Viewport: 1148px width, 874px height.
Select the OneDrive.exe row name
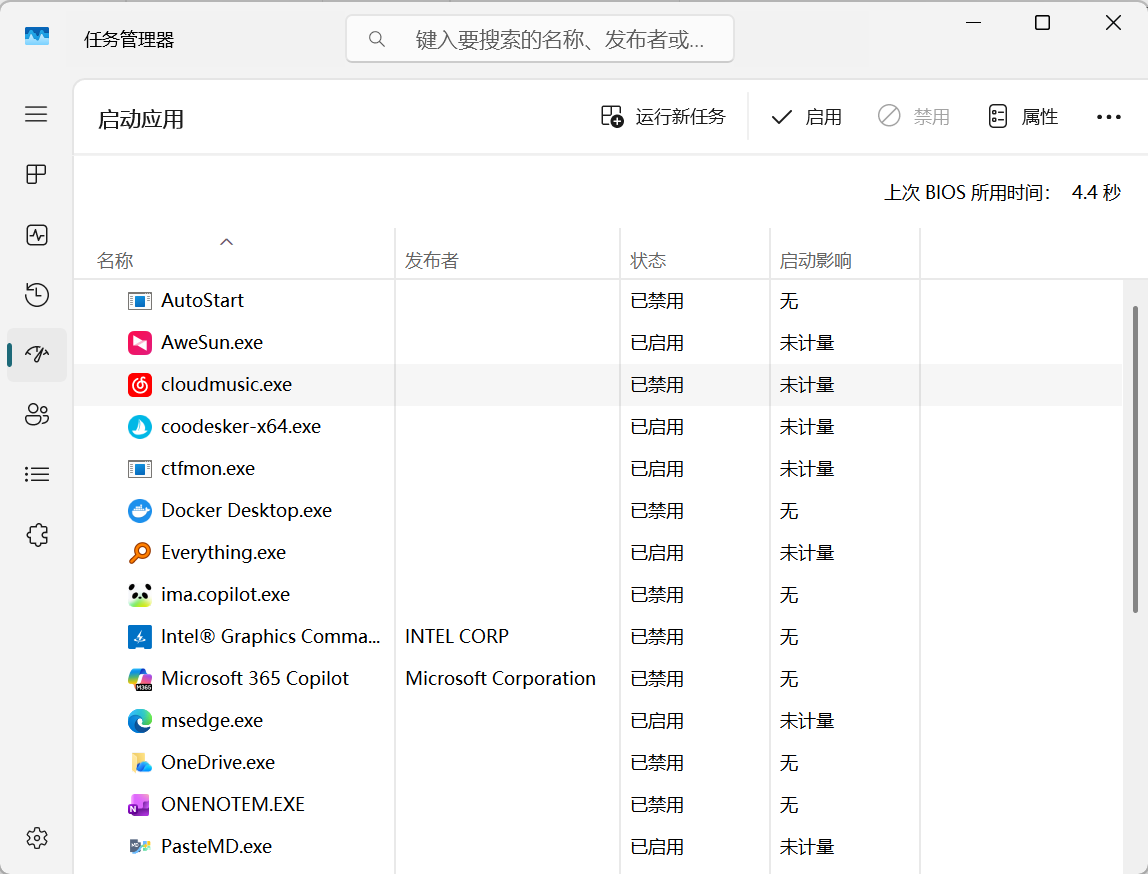coord(217,763)
